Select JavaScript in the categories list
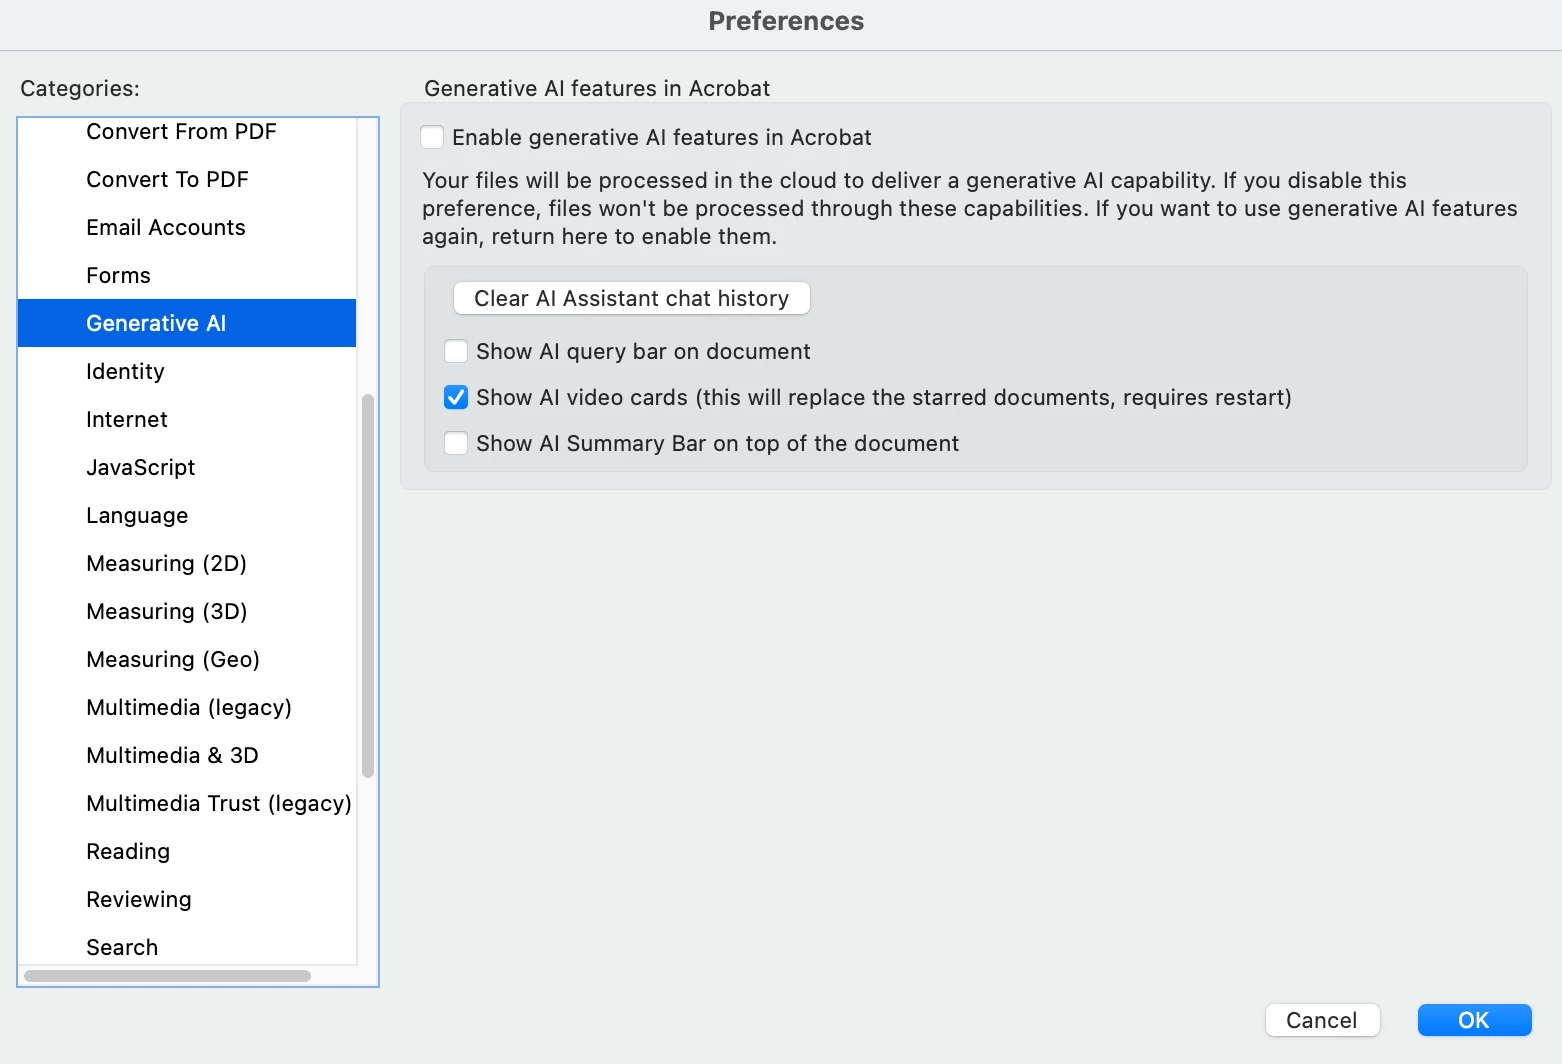 pyautogui.click(x=187, y=467)
